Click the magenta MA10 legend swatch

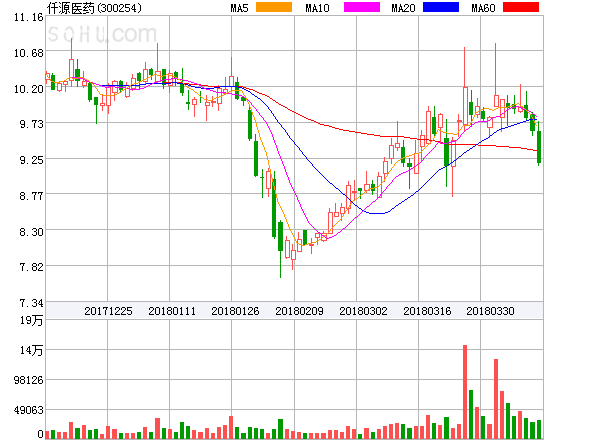(x=362, y=7)
